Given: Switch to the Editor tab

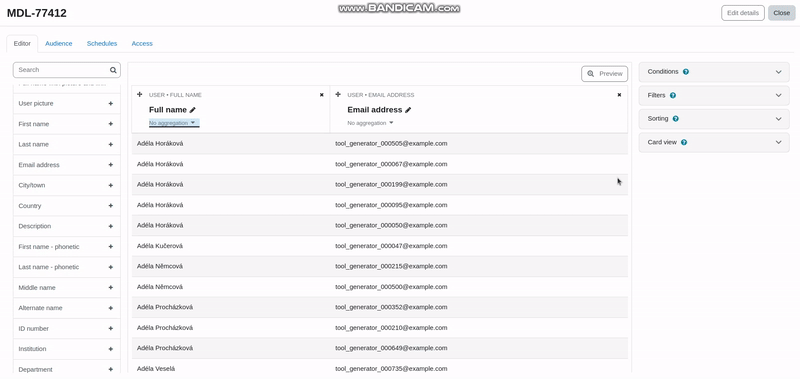Looking at the screenshot, I should [22, 44].
